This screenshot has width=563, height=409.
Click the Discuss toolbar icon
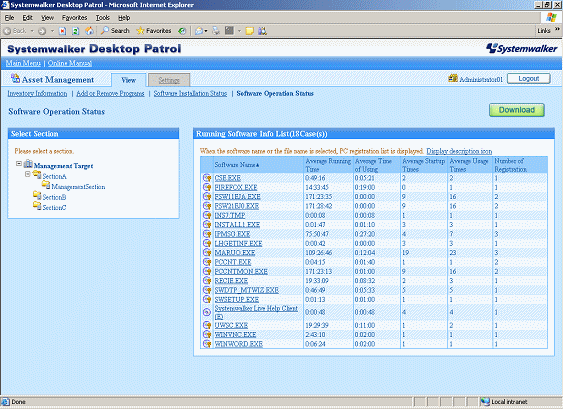coord(250,31)
